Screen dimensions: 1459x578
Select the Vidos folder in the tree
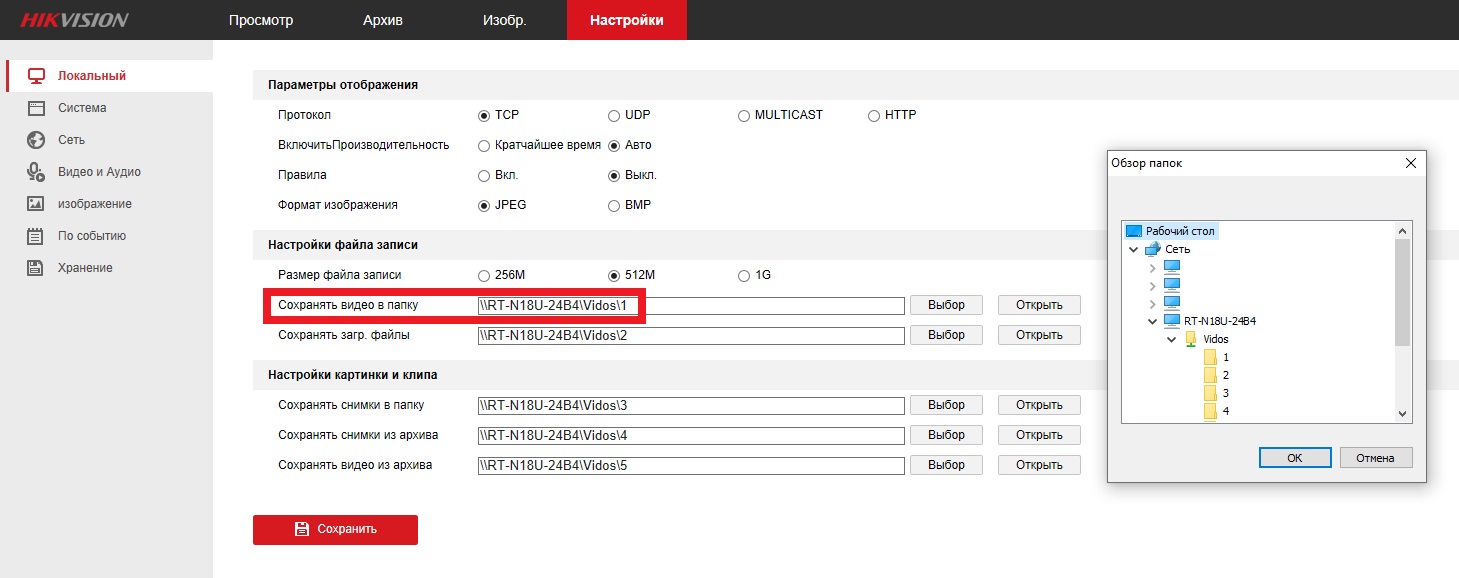pos(1215,339)
